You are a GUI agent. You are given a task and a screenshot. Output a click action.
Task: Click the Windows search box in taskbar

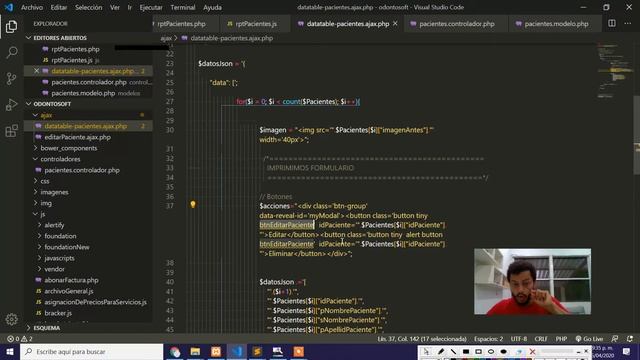[x=91, y=352]
